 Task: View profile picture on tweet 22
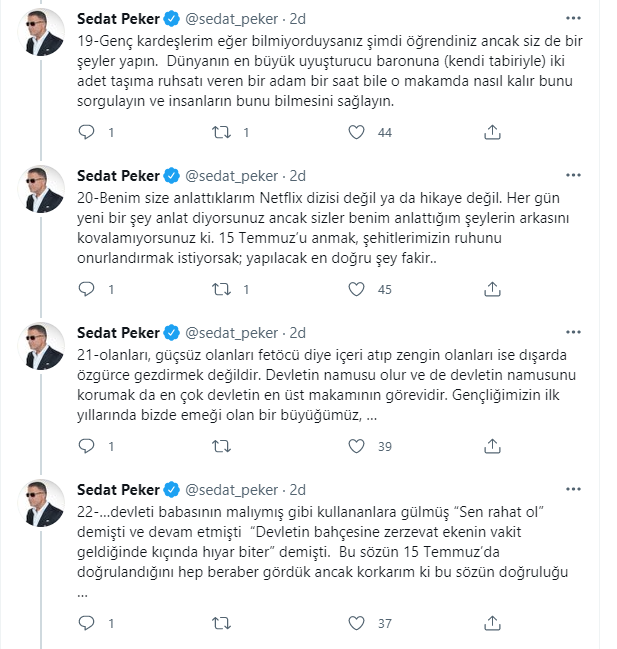pyautogui.click(x=41, y=503)
